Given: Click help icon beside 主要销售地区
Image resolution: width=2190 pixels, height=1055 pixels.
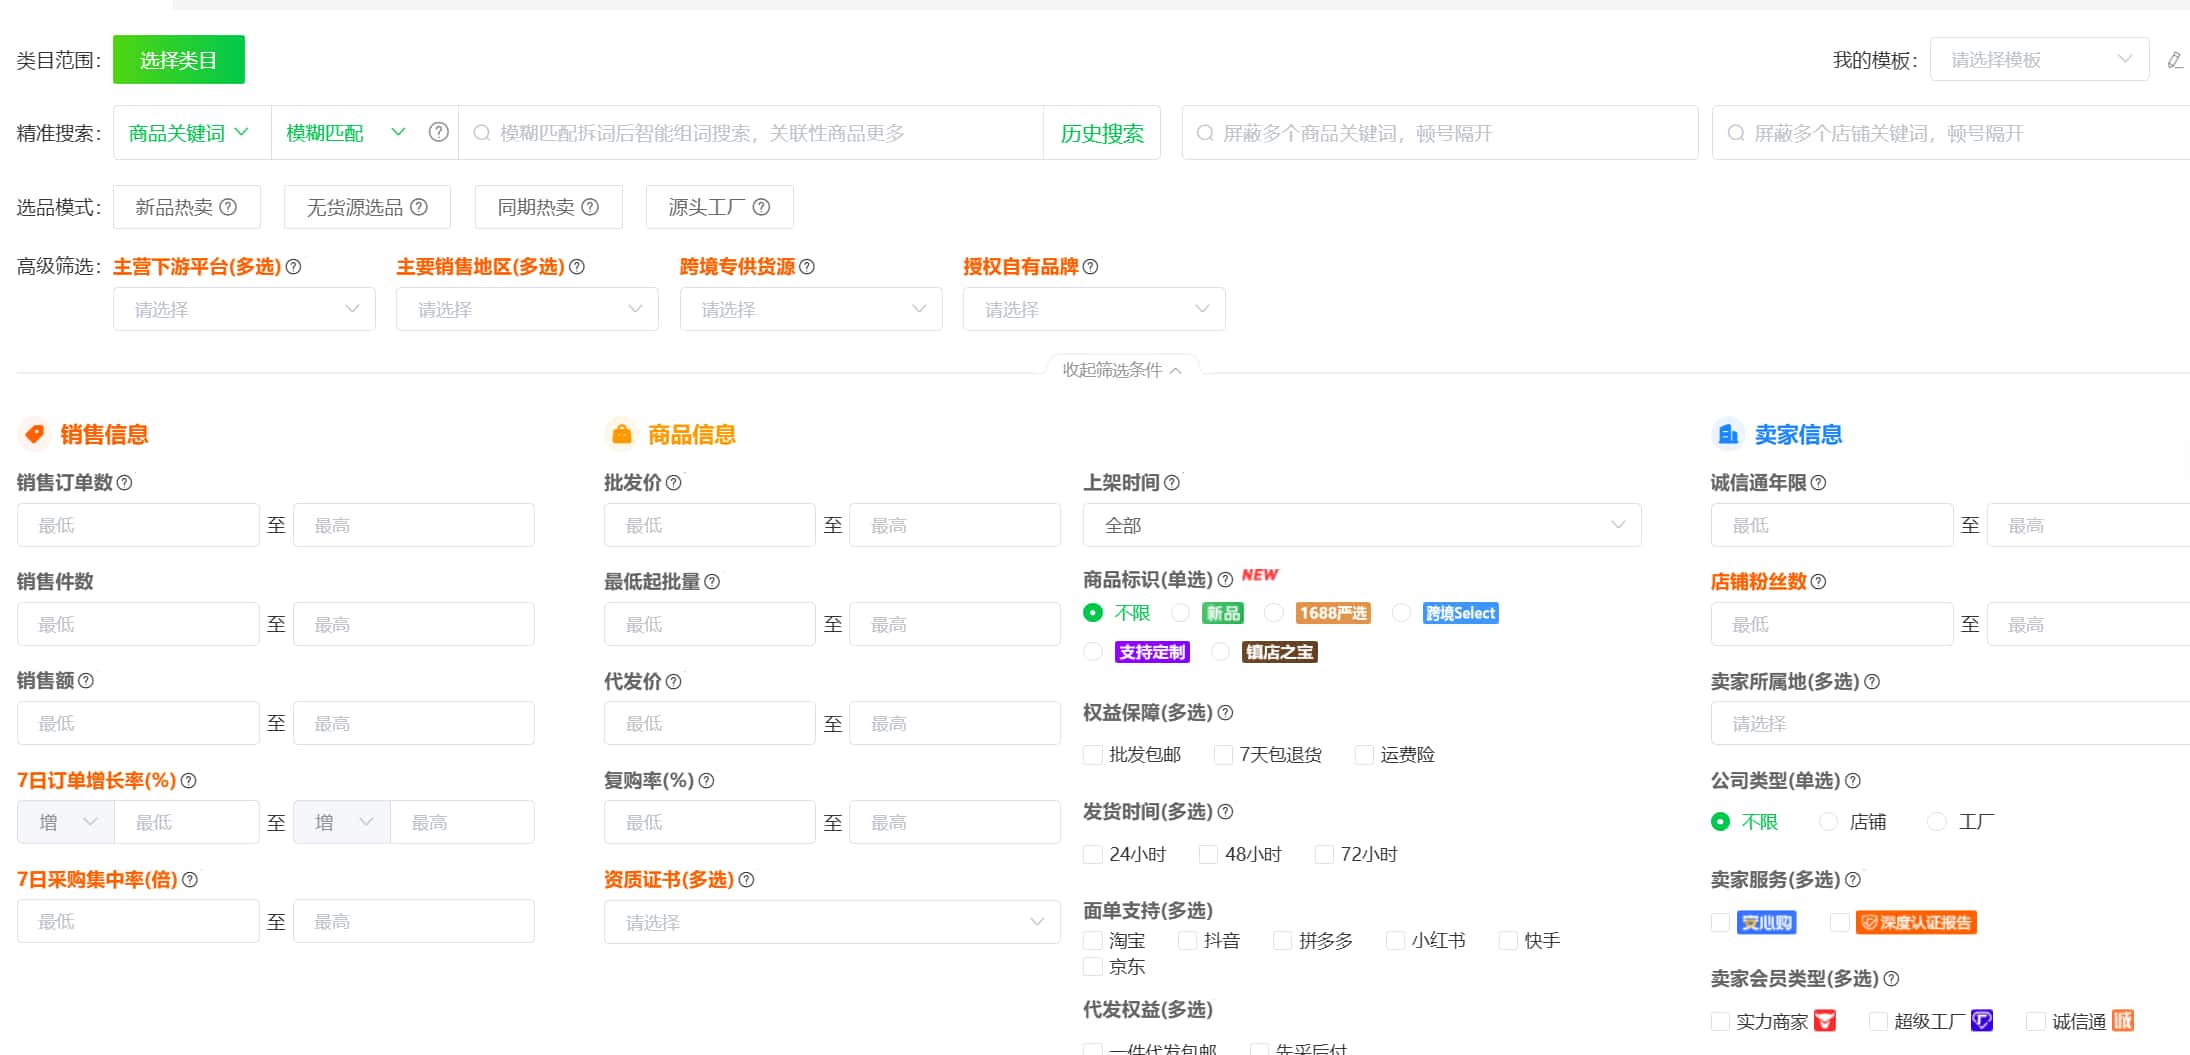Looking at the screenshot, I should click(577, 267).
